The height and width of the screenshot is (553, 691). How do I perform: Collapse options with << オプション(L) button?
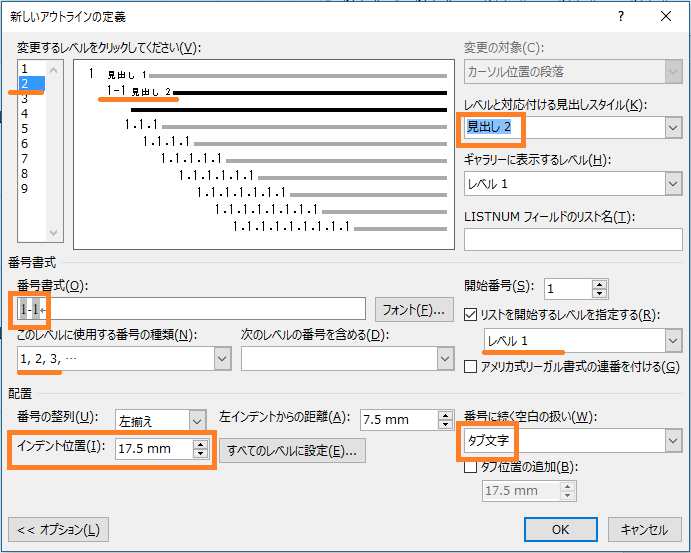[x=59, y=529]
